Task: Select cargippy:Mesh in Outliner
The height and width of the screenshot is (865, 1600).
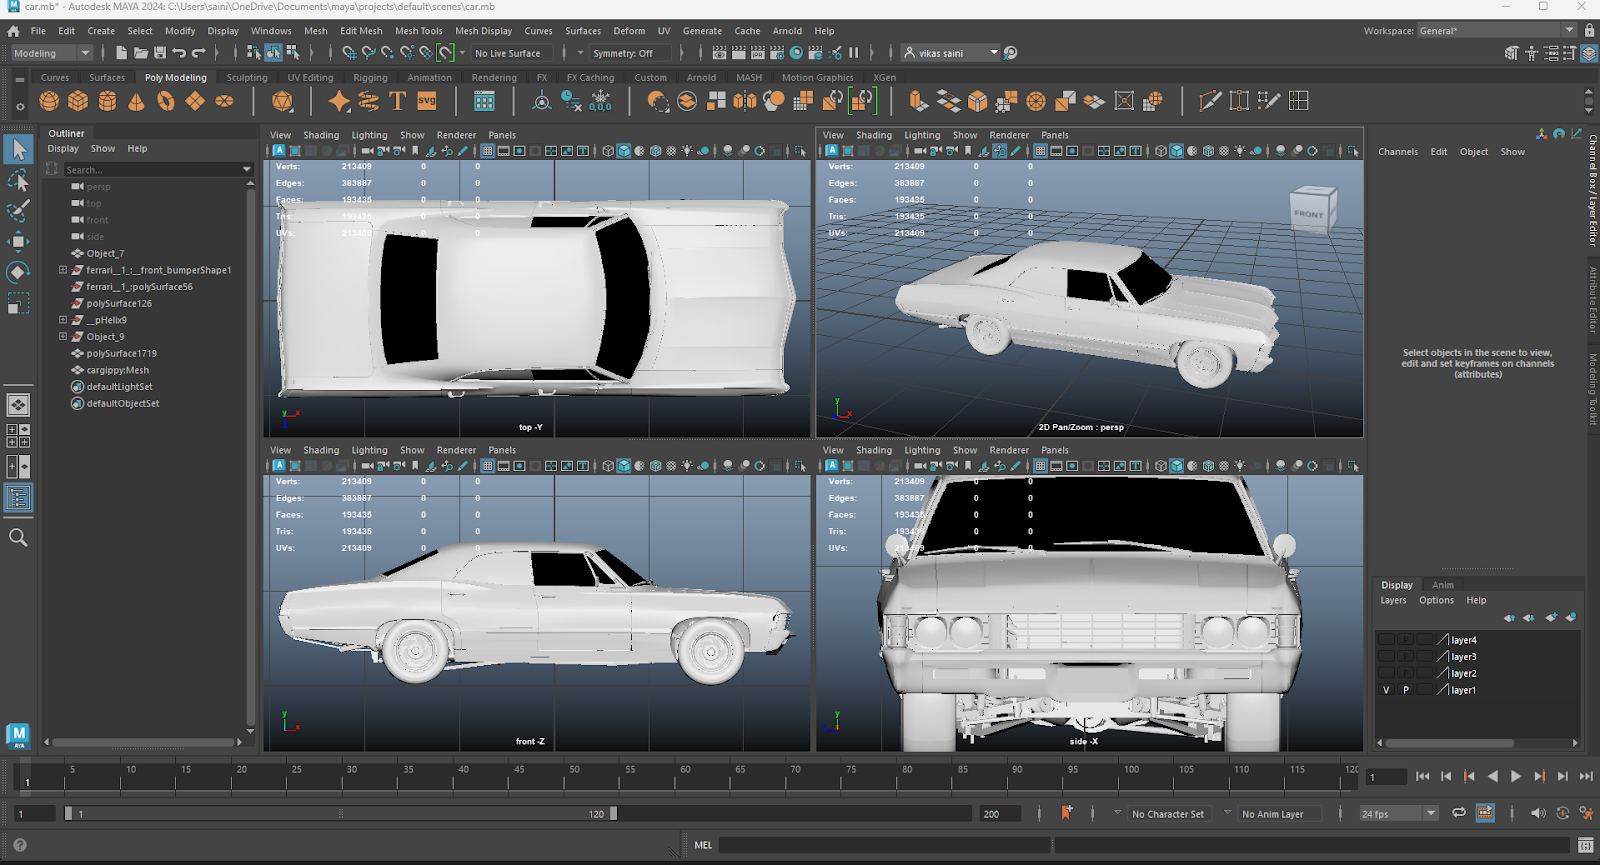Action: pos(117,370)
